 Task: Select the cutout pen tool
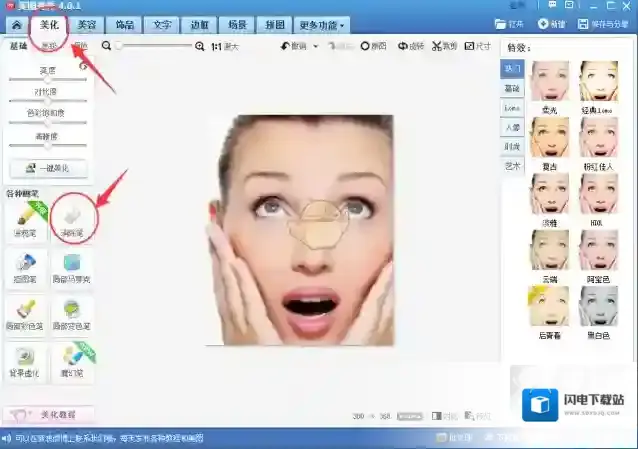[26, 268]
